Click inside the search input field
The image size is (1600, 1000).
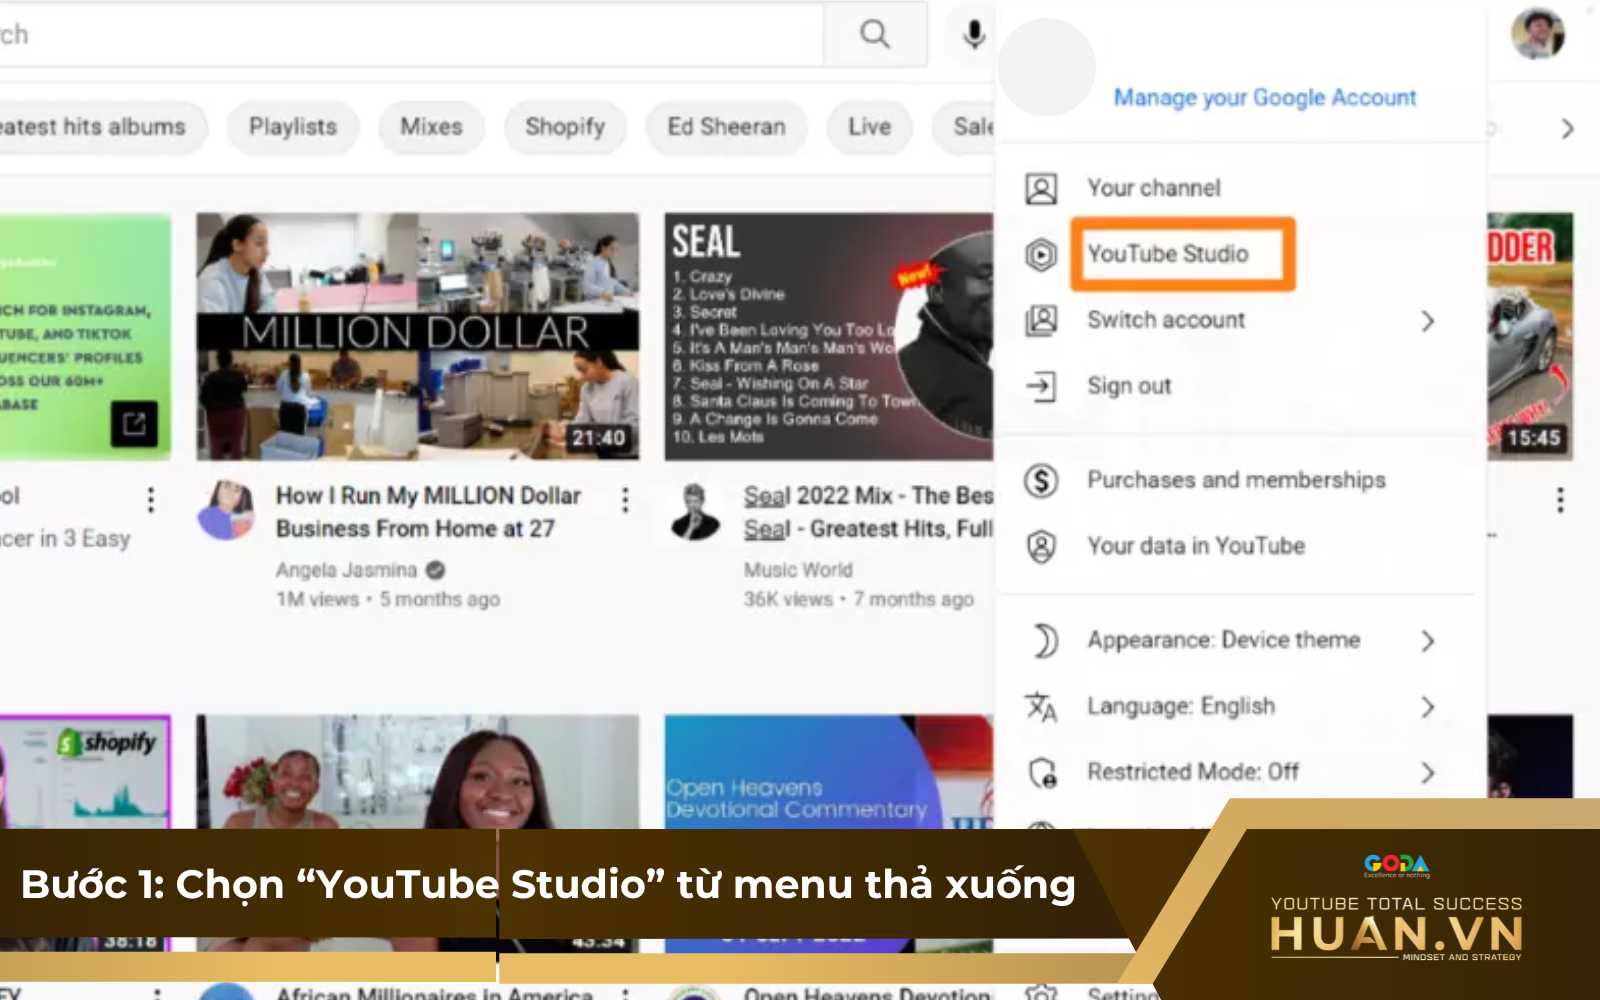coord(410,35)
